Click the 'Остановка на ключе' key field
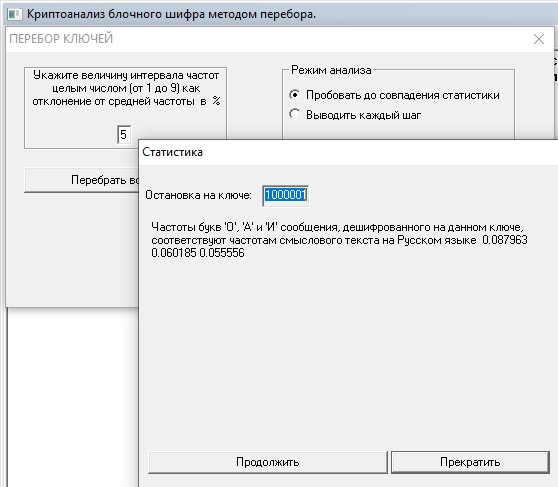Viewport: 558px width, 487px height. click(285, 195)
